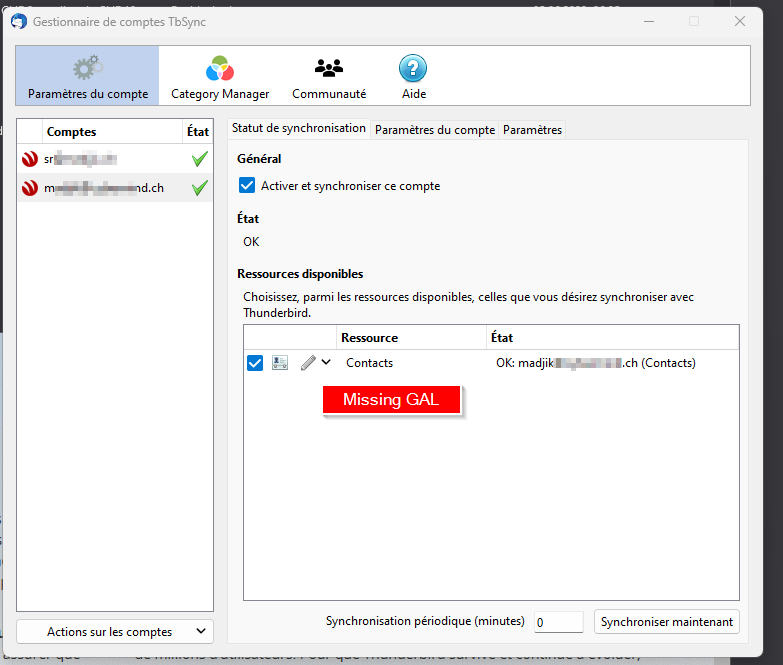Expand the "Actions sur les comptes" dropdown

tap(115, 632)
